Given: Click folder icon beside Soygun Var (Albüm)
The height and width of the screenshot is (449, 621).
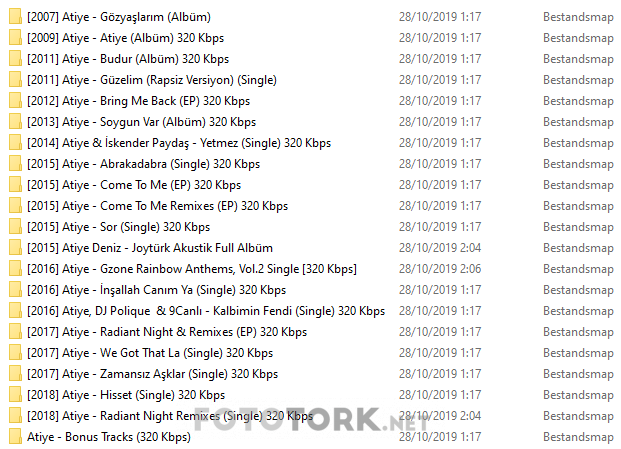Looking at the screenshot, I should 15,122.
